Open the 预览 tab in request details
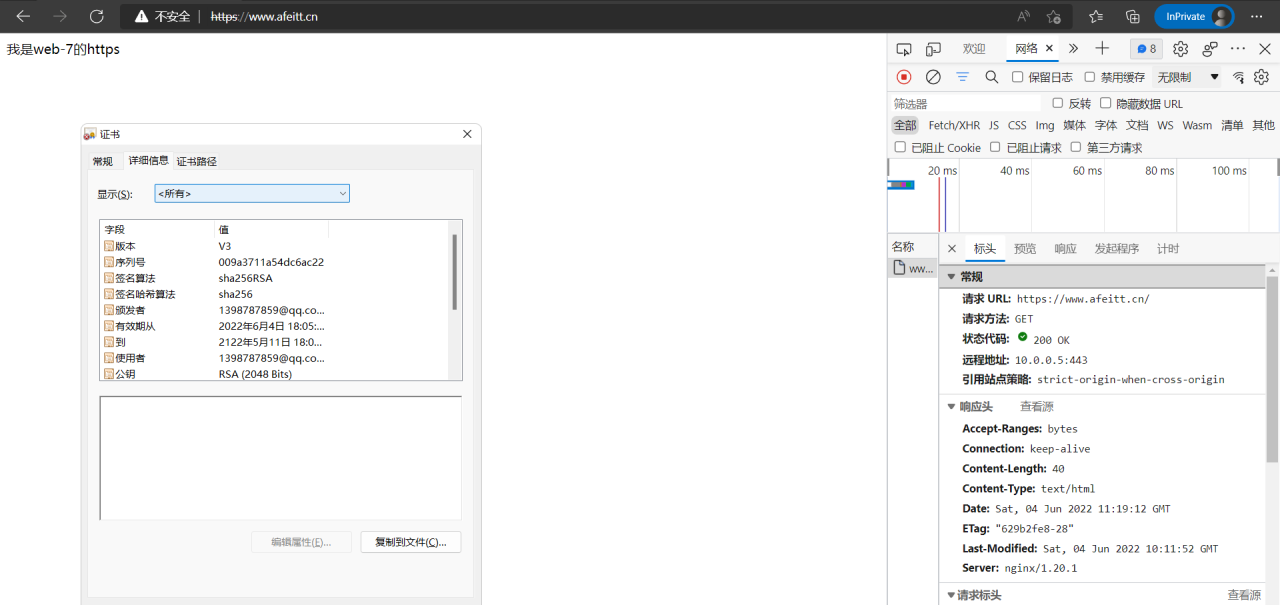Screen dimensions: 1280x605 coord(1025,249)
